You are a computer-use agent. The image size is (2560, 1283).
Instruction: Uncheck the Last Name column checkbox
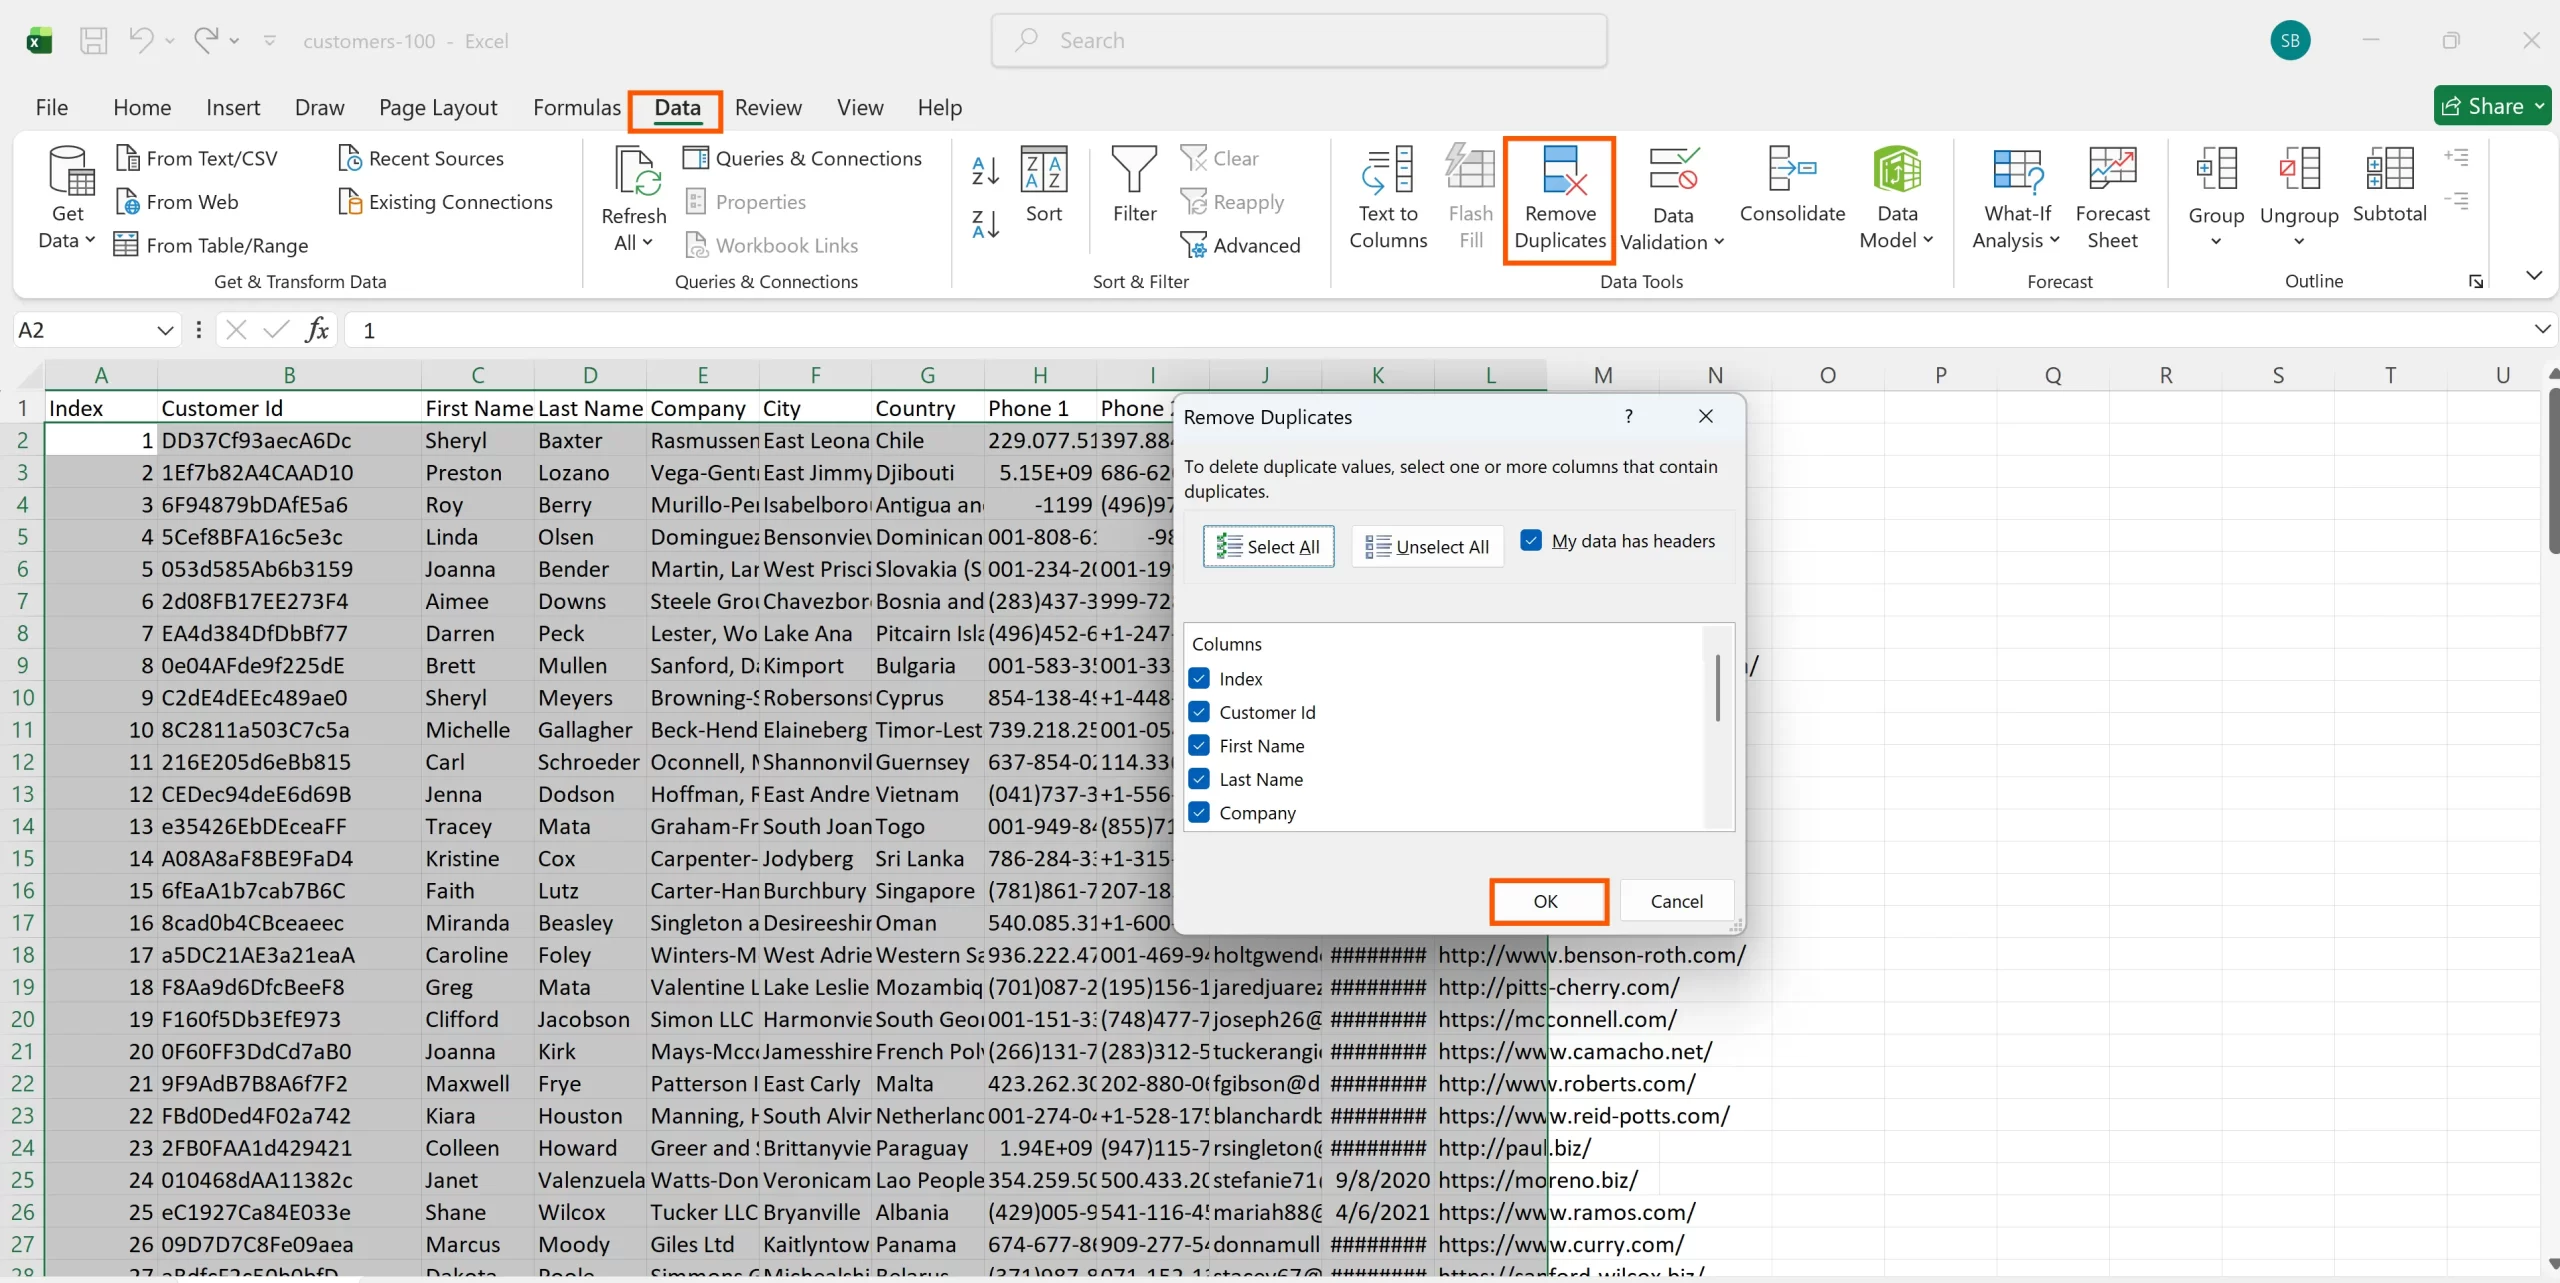(1199, 778)
